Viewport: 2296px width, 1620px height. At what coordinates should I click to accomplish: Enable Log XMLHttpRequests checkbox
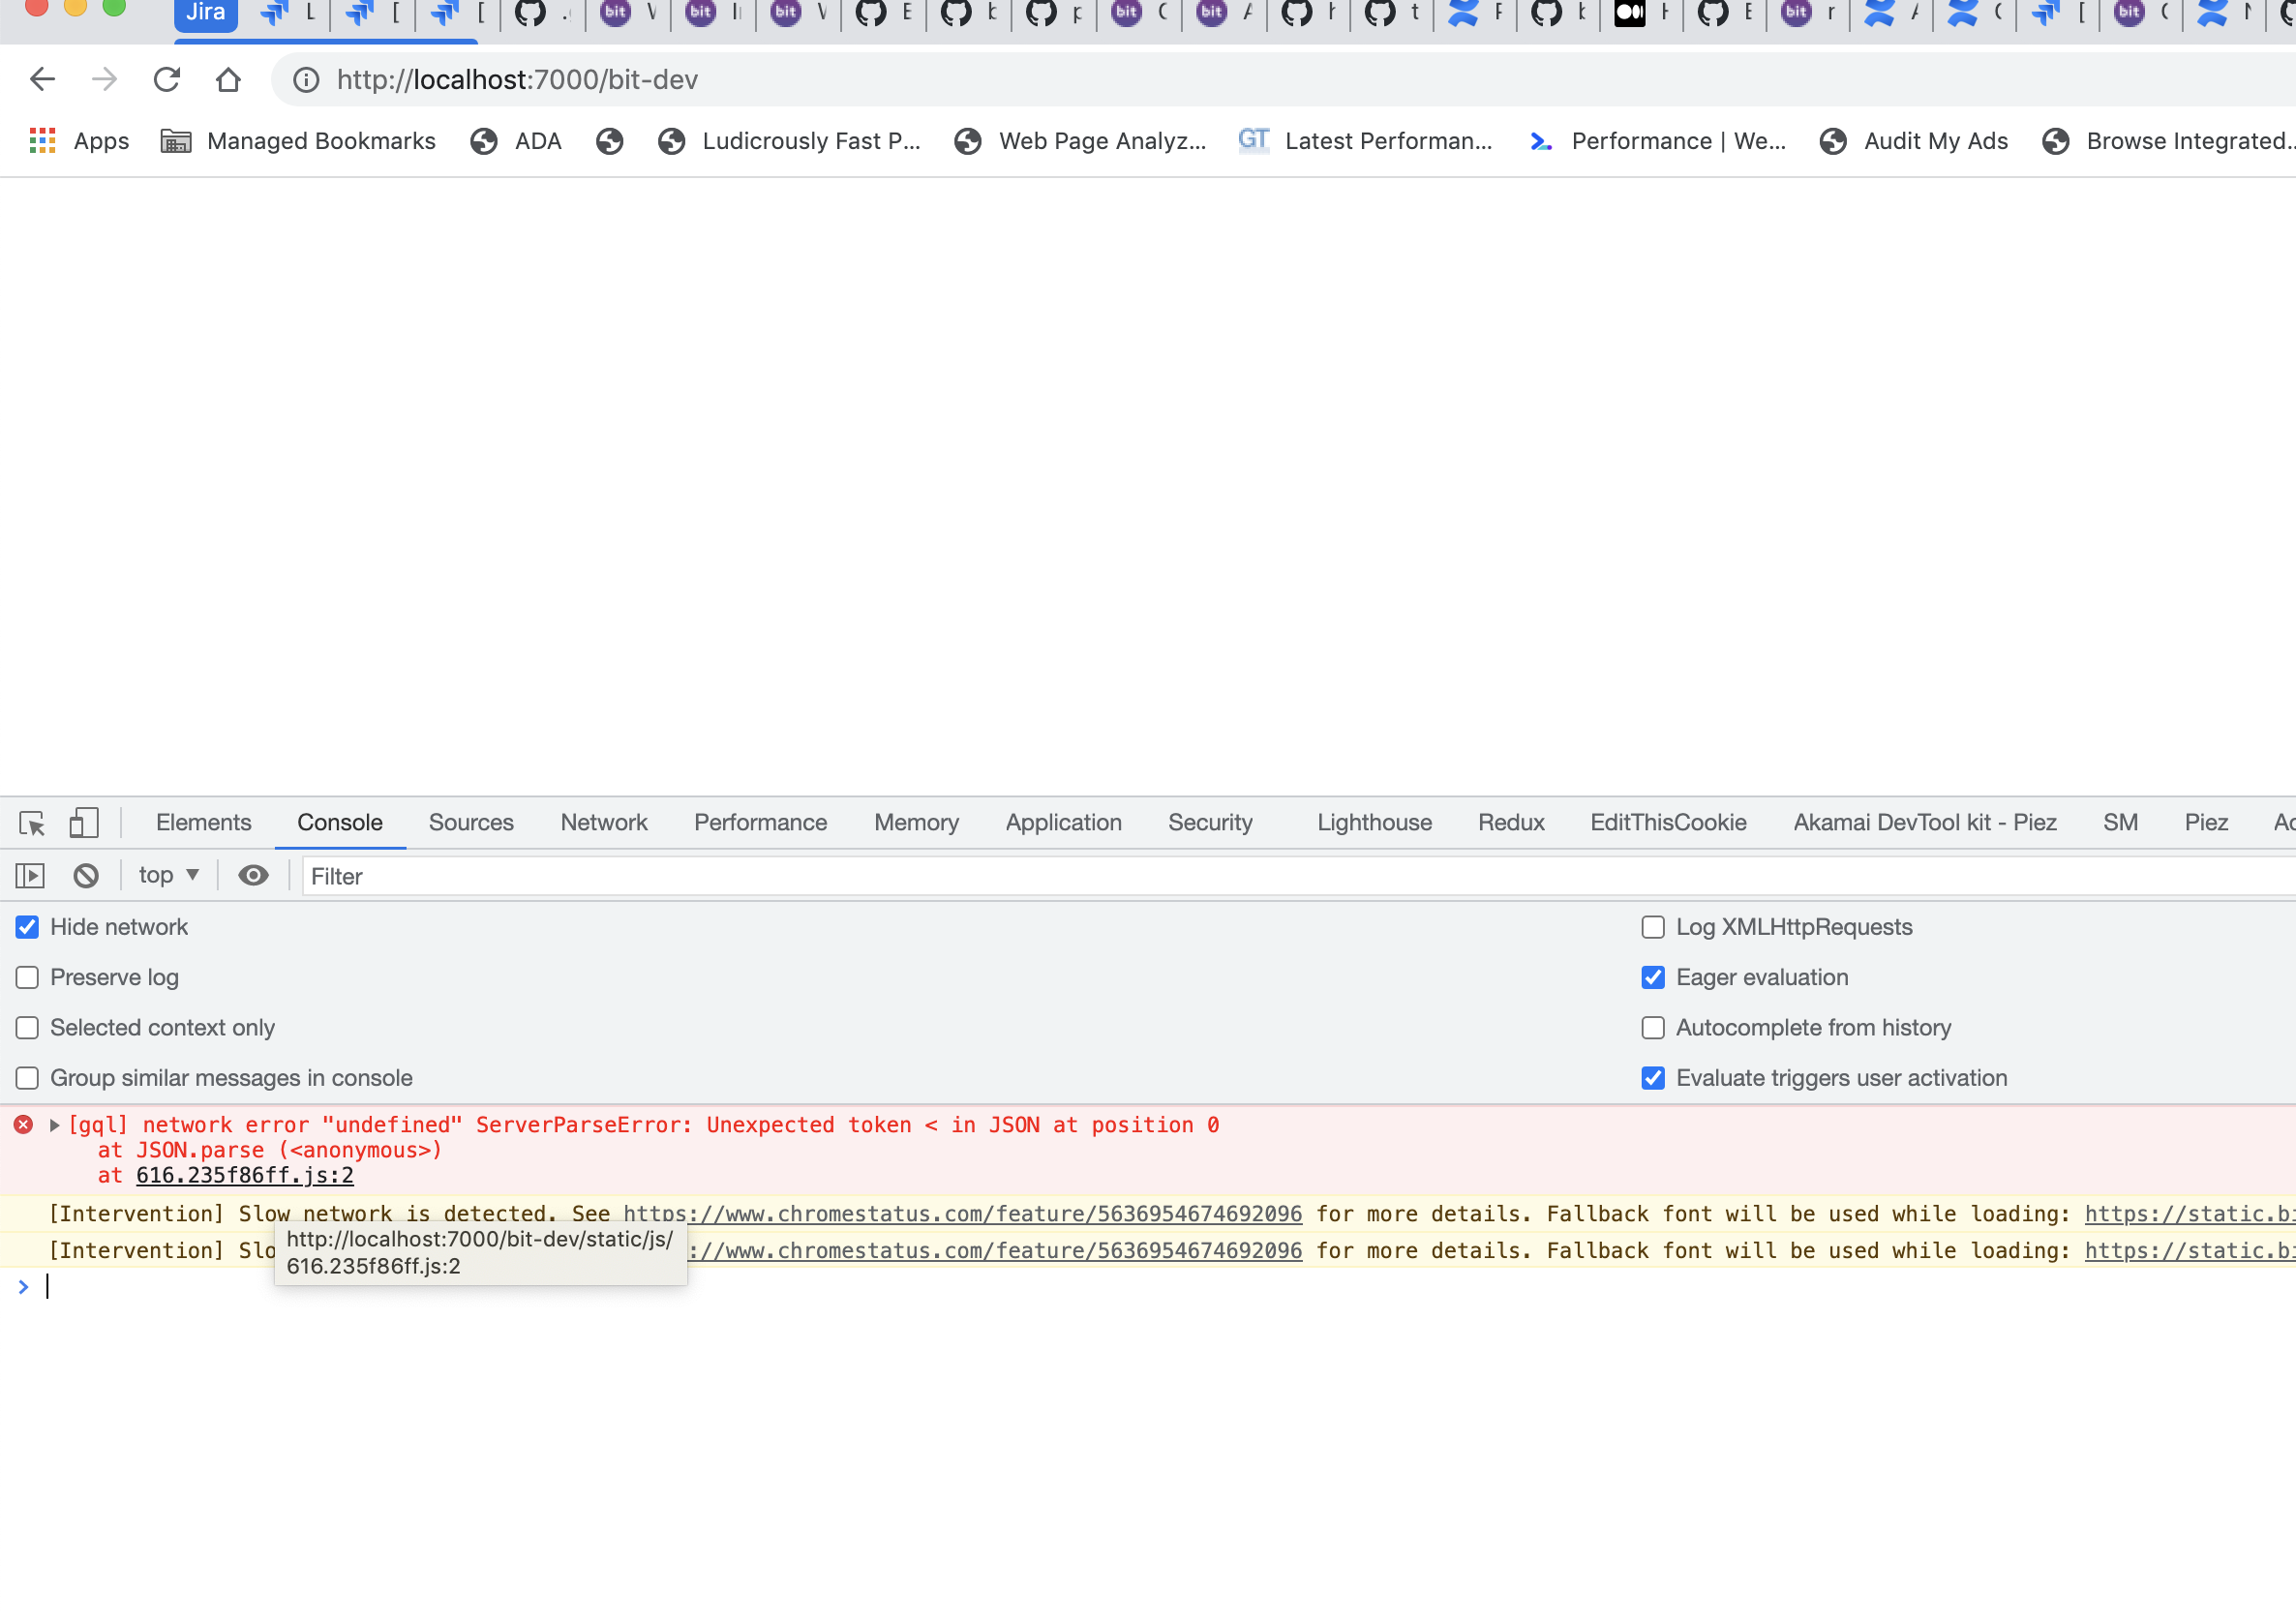(x=1652, y=927)
